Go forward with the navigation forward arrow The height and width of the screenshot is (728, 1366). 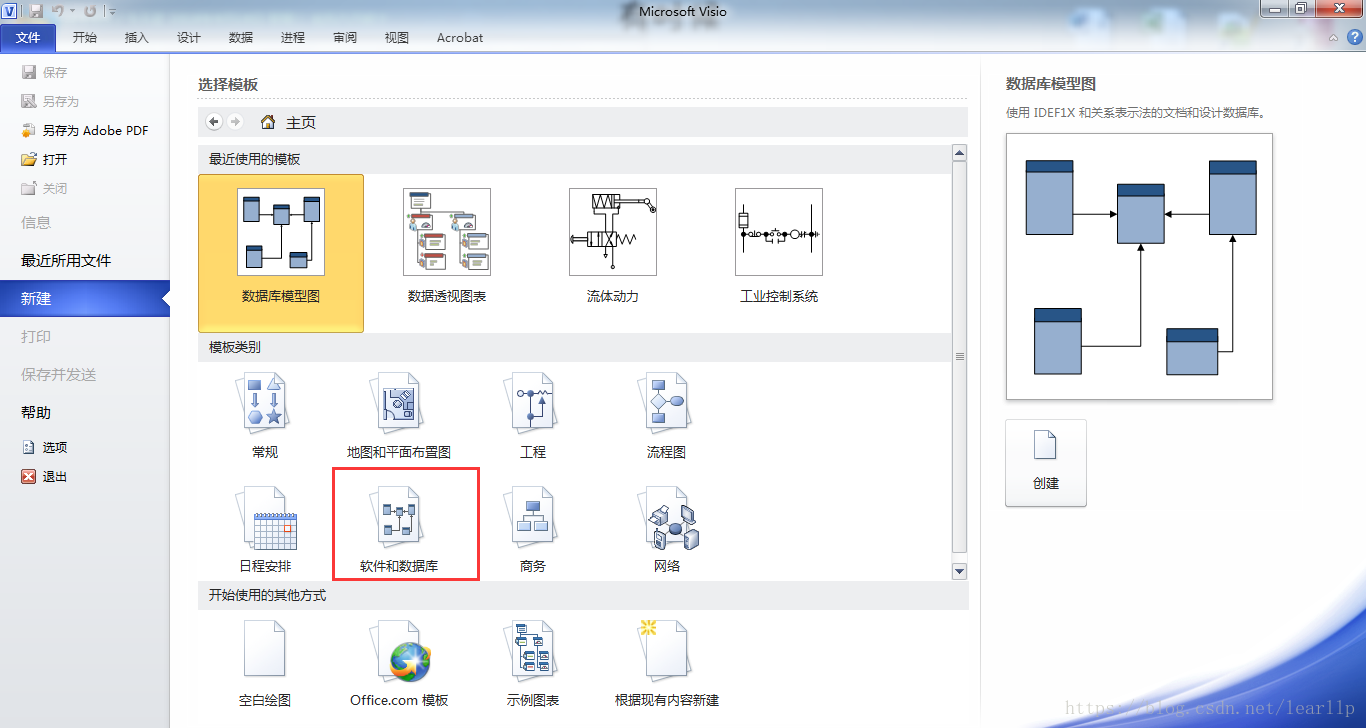click(x=235, y=122)
